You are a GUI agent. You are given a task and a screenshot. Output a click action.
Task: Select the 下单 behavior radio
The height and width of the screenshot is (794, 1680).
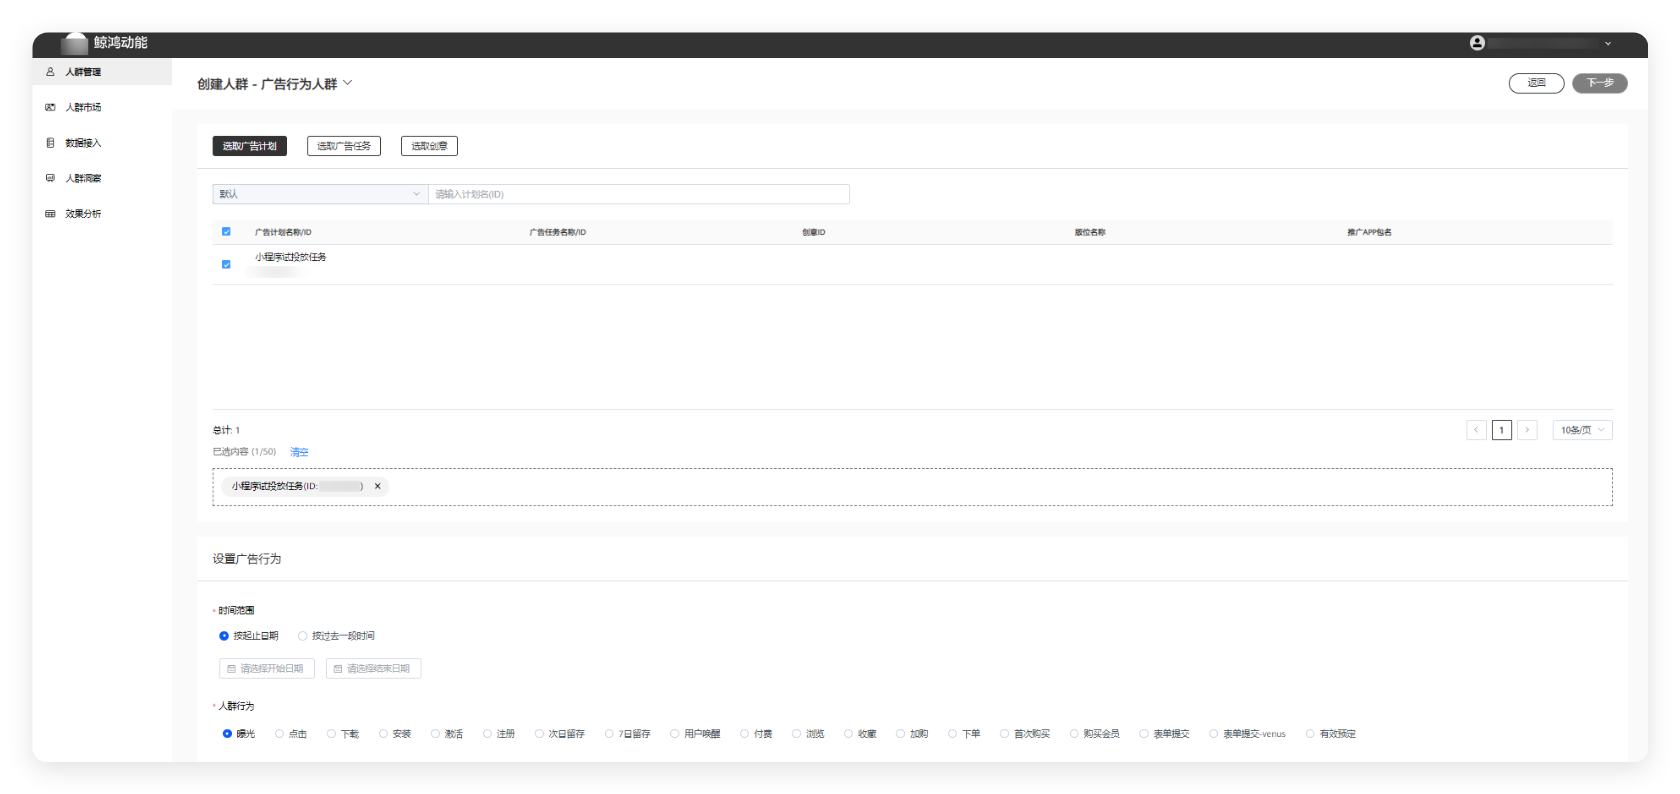pyautogui.click(x=964, y=734)
